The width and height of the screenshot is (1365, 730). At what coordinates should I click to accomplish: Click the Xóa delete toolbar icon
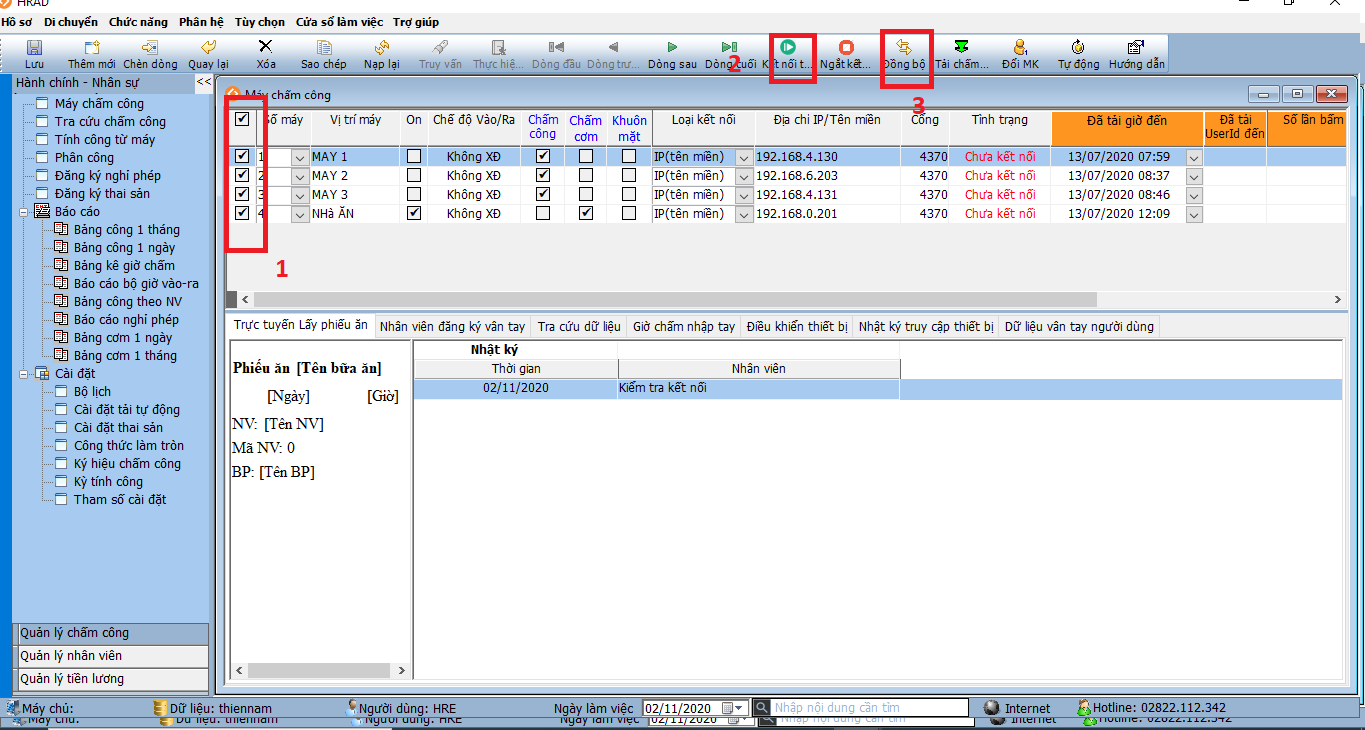[266, 46]
